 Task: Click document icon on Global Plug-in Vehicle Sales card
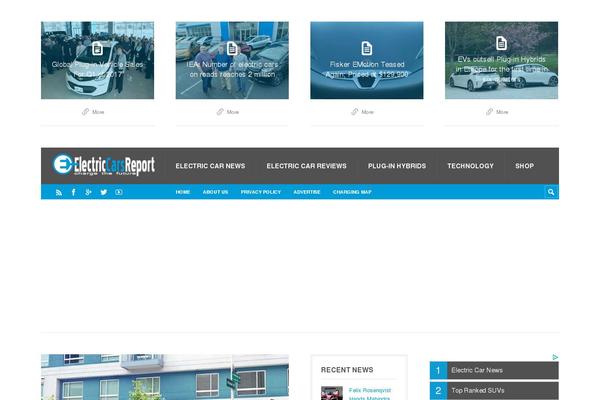(98, 49)
